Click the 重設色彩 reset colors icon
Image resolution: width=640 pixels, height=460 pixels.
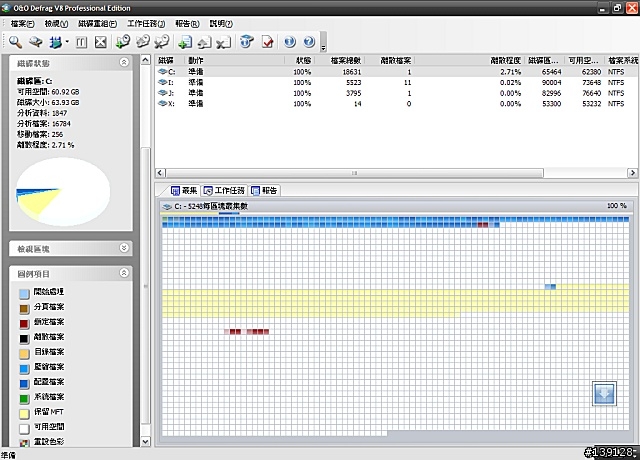coord(24,443)
